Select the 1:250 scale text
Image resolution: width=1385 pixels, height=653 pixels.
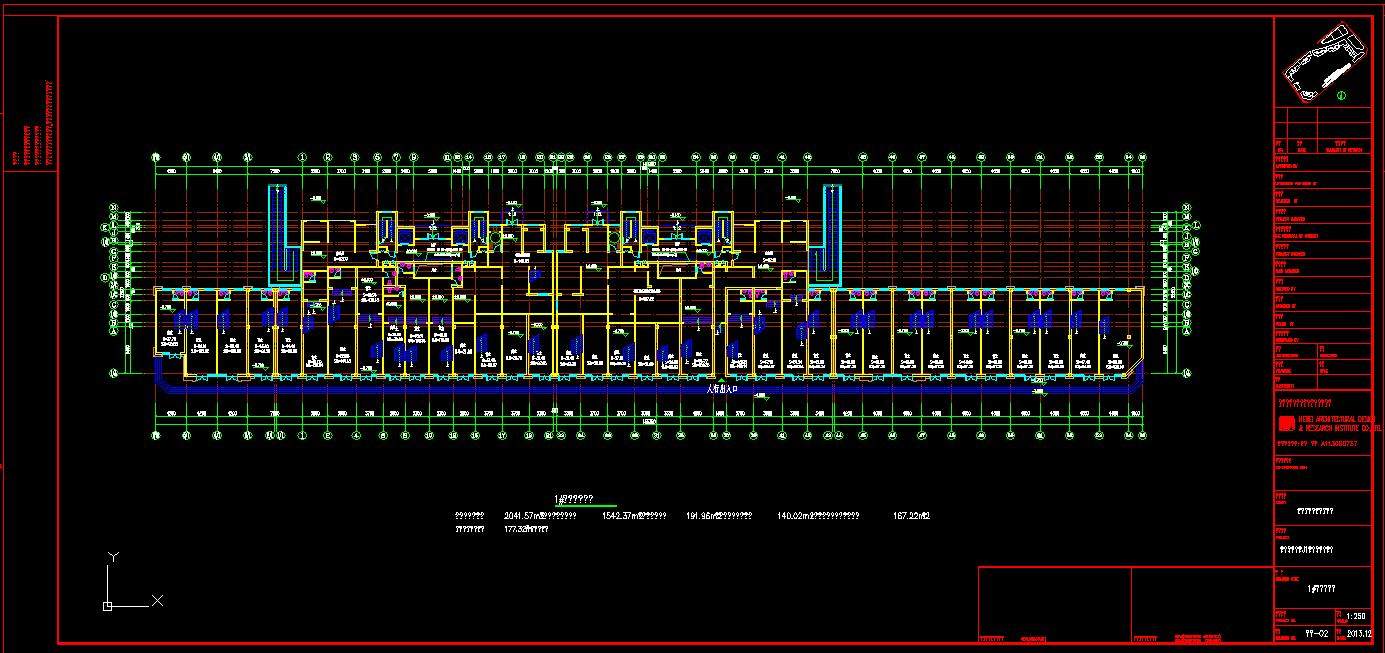click(1356, 616)
